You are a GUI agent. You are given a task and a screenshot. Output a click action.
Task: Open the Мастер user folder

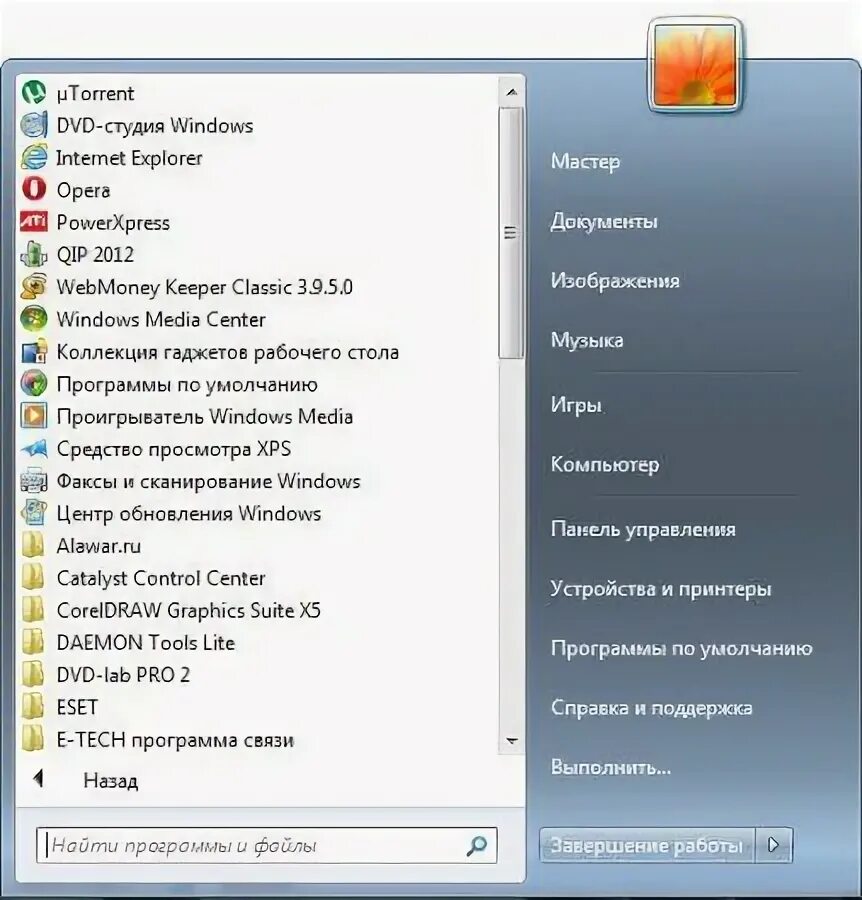(x=585, y=161)
